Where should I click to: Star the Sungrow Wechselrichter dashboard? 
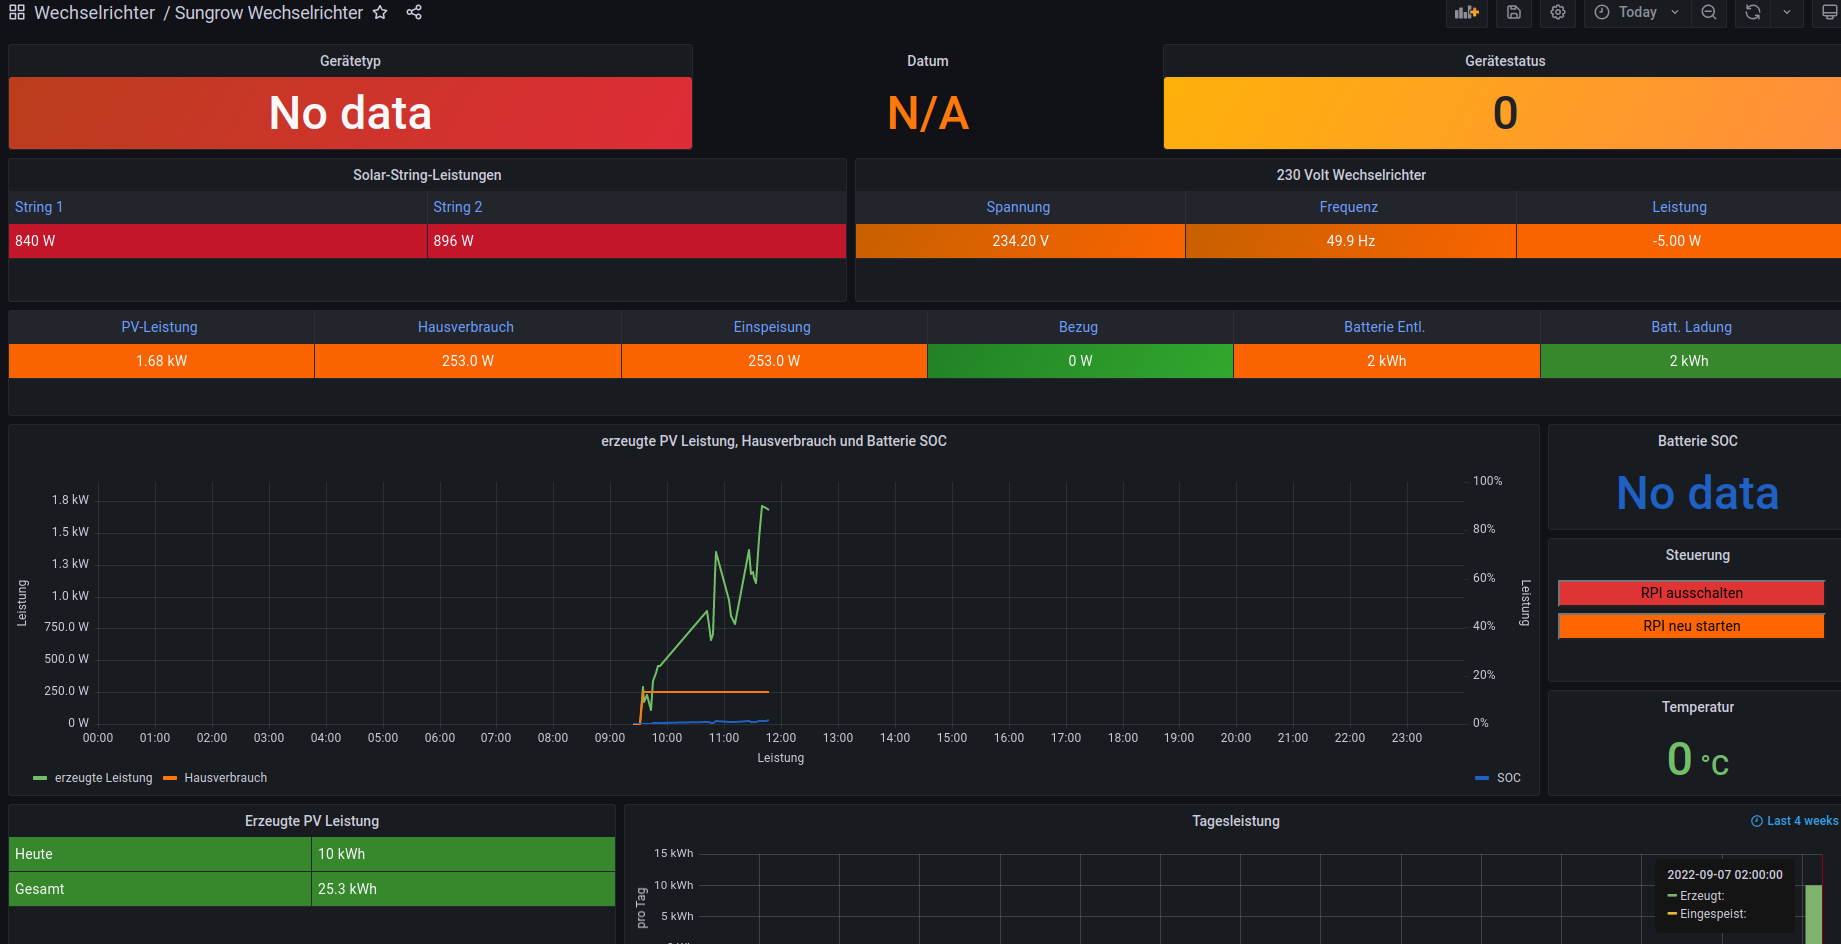click(380, 13)
